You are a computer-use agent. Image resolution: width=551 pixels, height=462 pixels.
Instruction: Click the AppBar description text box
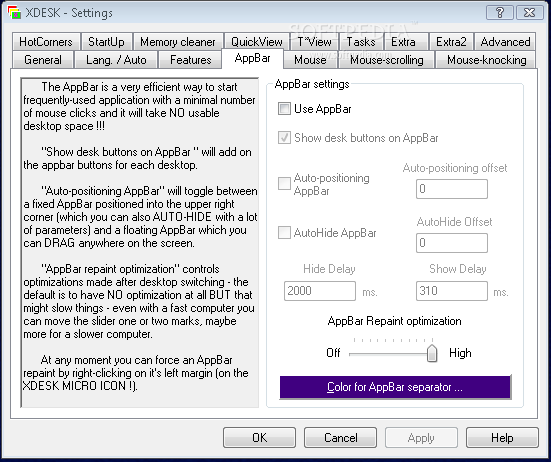(140, 242)
